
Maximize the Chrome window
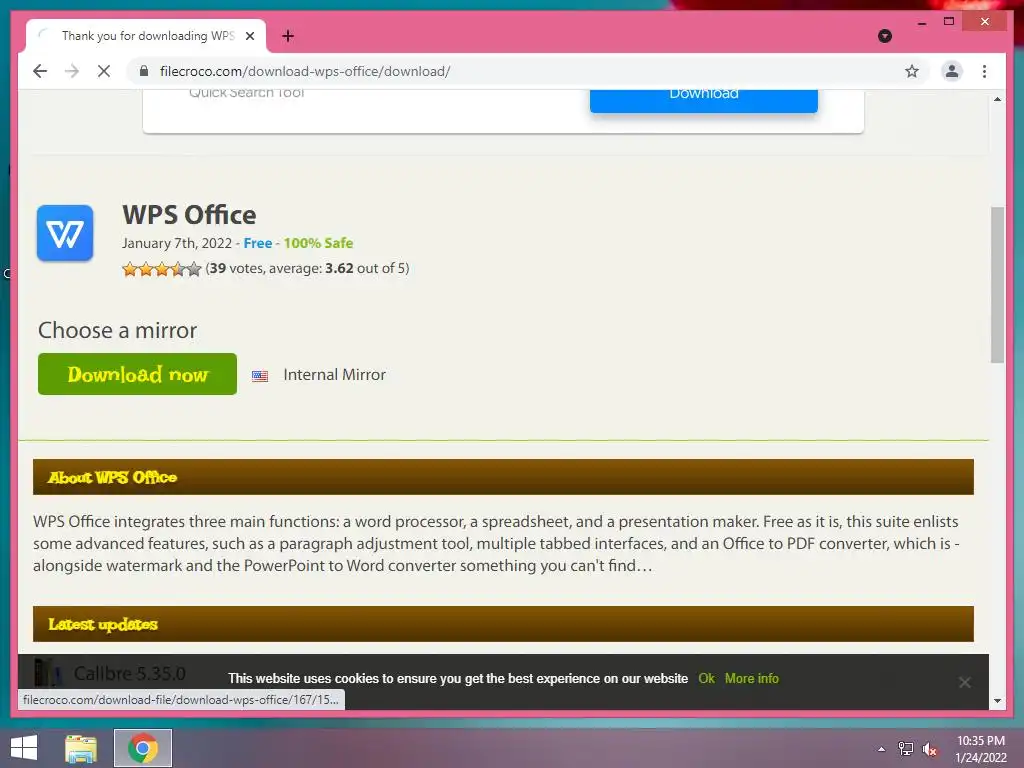click(949, 22)
